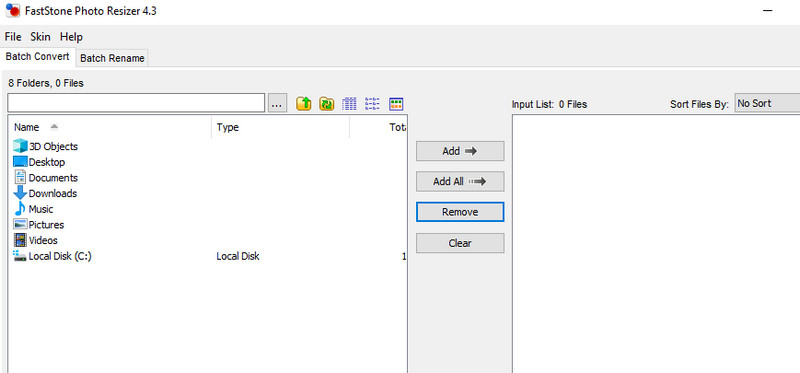The width and height of the screenshot is (800, 373).
Task: Sort by the Type column header
Action: [x=280, y=127]
